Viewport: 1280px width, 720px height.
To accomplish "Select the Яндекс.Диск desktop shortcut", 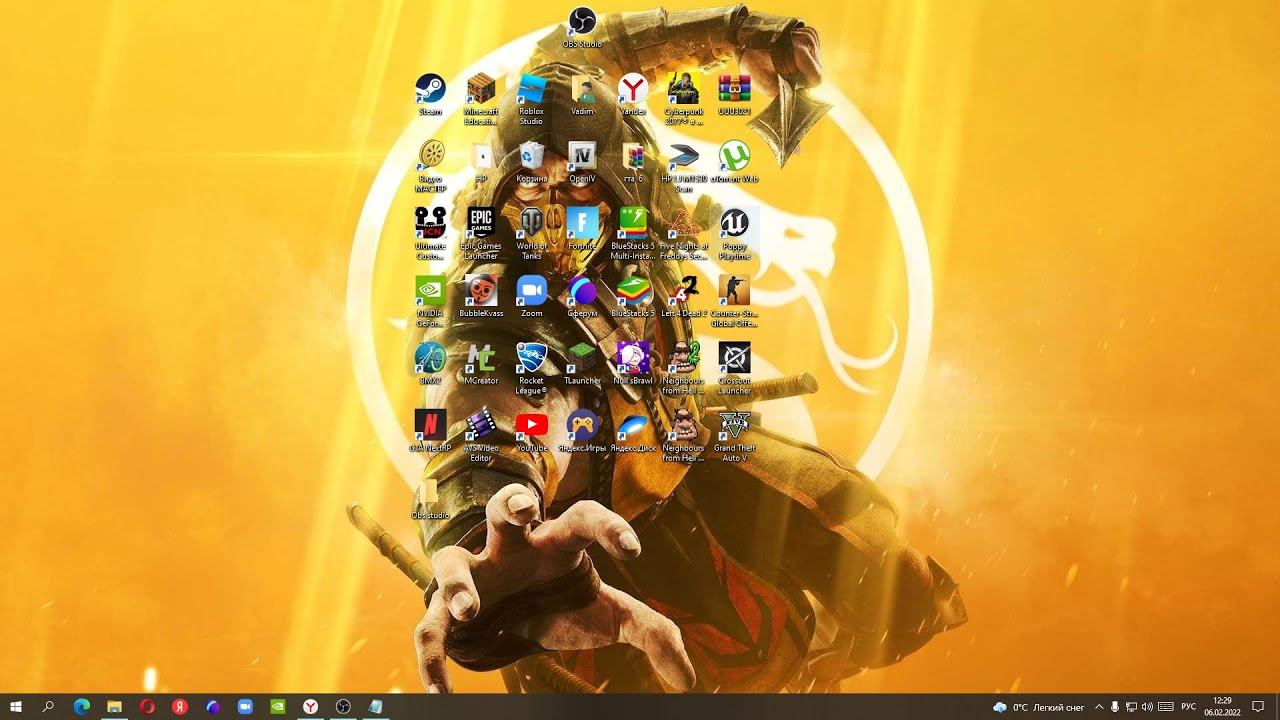I will (633, 431).
